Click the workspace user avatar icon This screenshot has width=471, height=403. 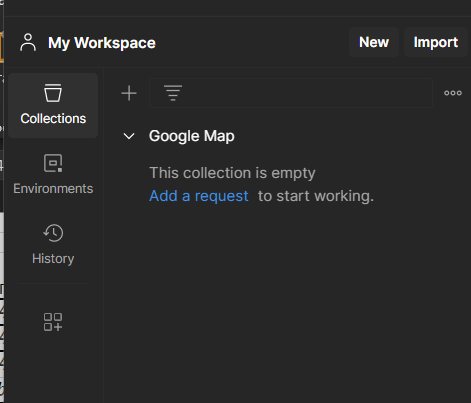click(28, 42)
